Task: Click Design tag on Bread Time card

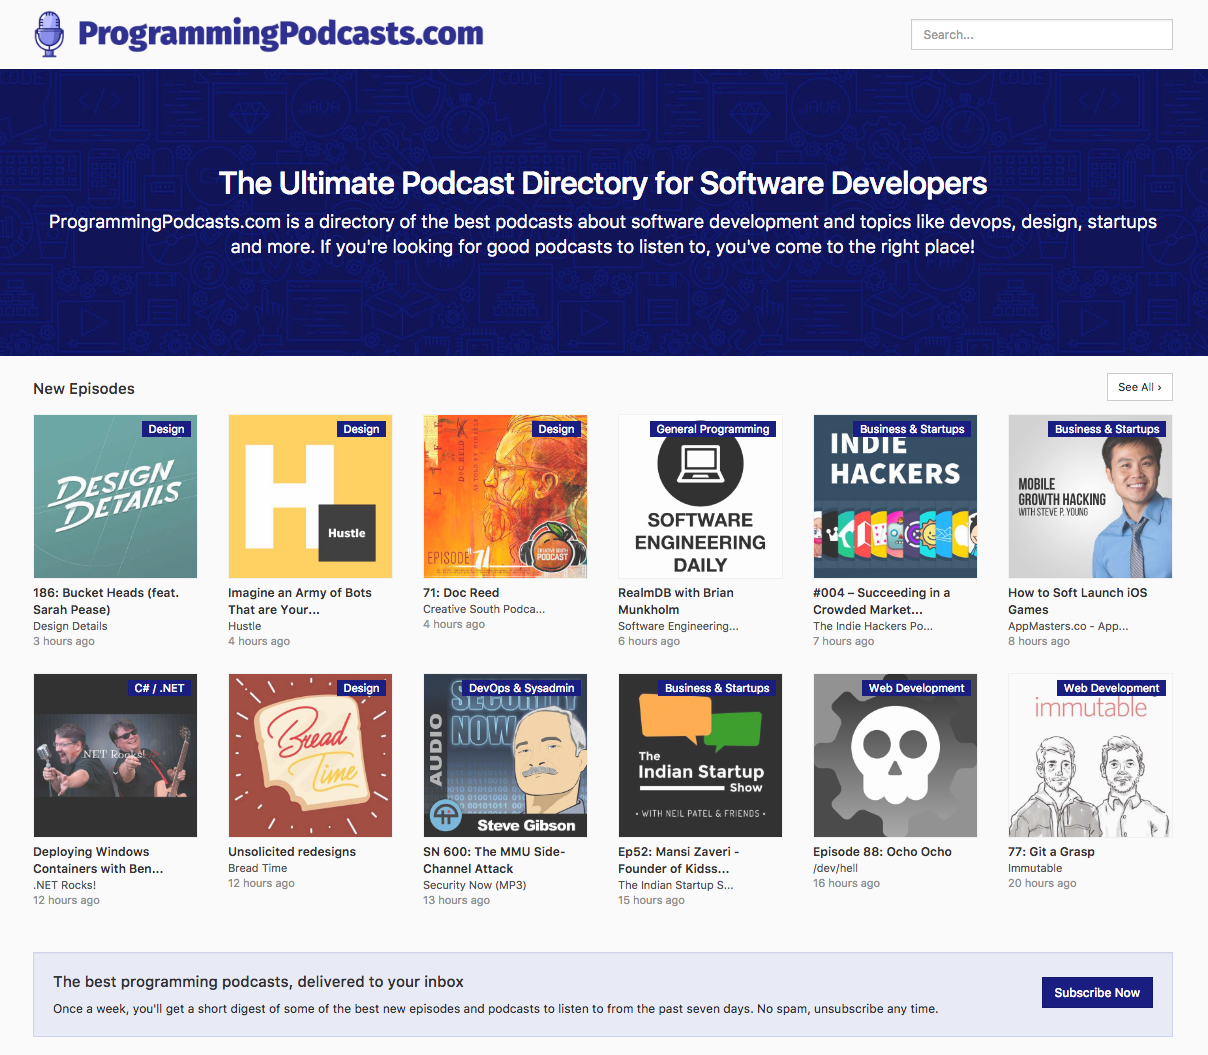Action: [x=361, y=688]
